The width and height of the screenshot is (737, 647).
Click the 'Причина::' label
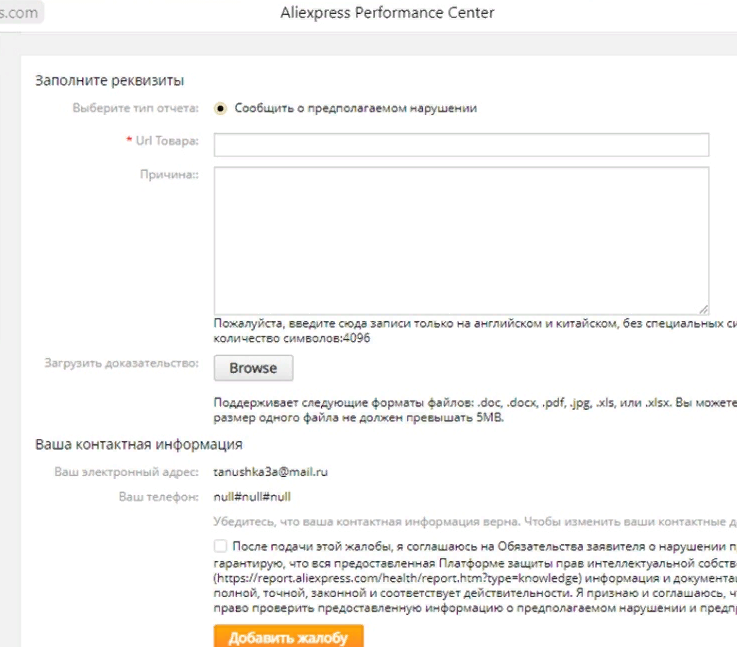[169, 175]
